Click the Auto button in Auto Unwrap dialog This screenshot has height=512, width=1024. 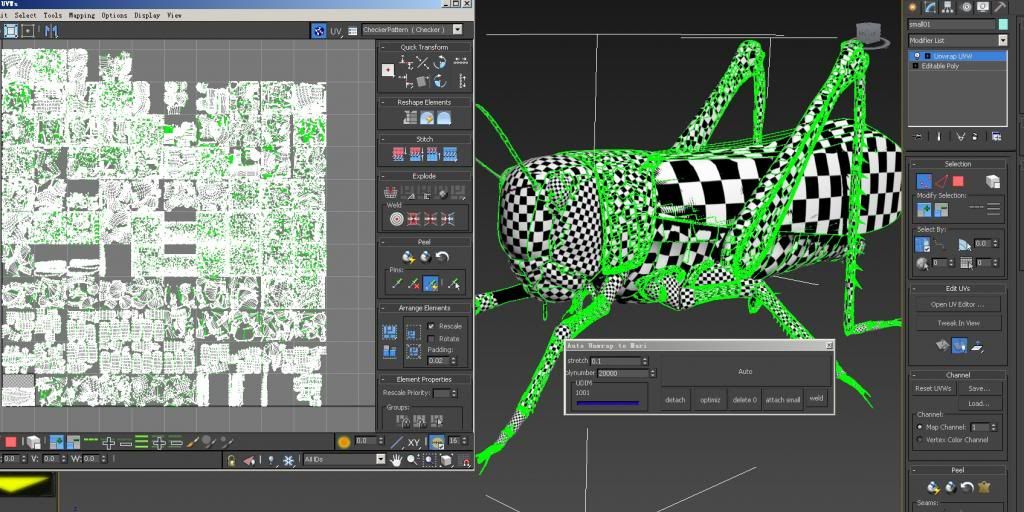coord(746,371)
